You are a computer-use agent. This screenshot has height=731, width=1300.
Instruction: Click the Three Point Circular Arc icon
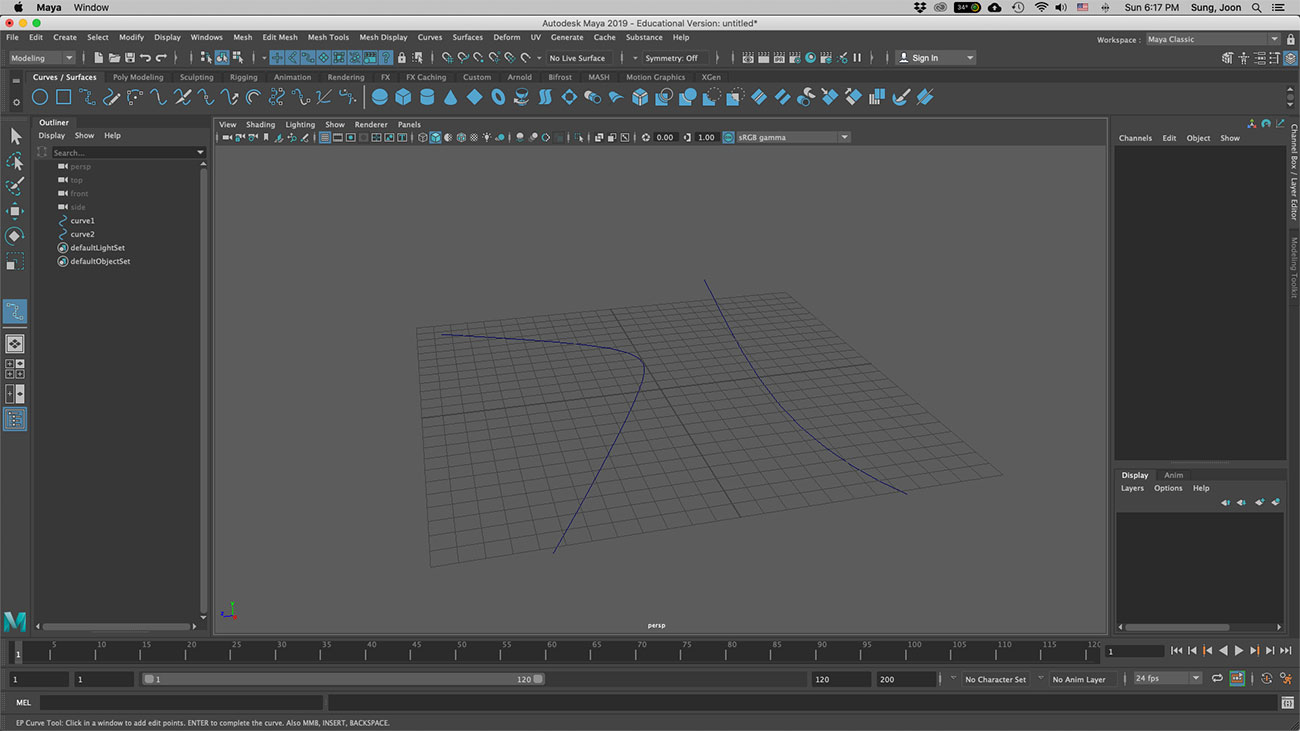[x=135, y=97]
